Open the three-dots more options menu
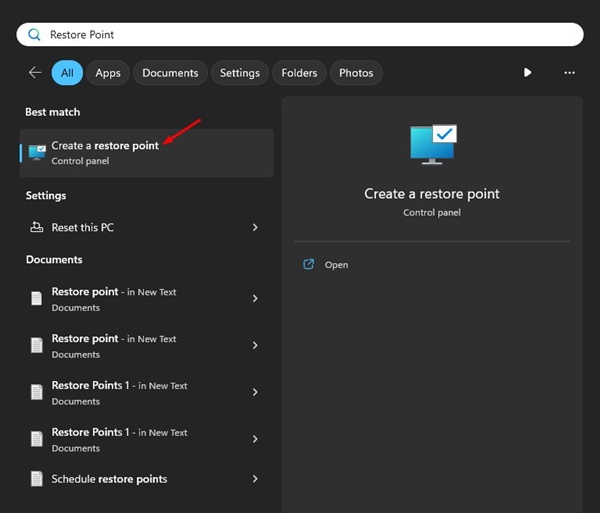600x513 pixels. click(x=569, y=73)
